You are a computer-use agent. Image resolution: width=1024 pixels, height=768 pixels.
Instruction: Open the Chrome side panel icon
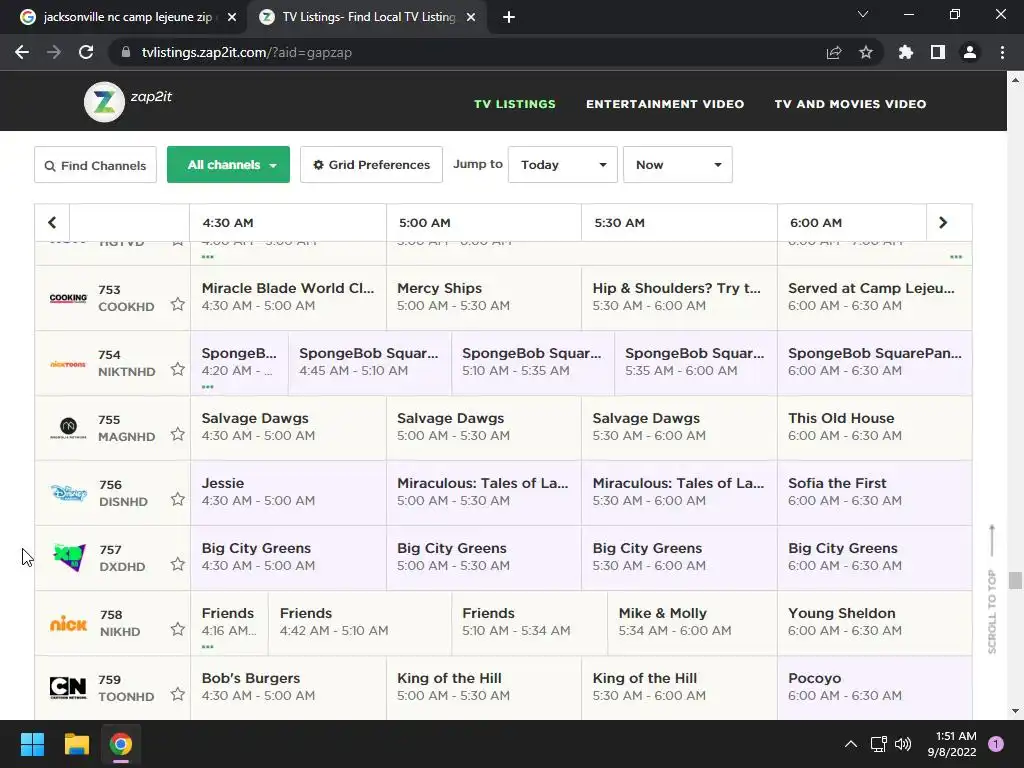(x=938, y=52)
